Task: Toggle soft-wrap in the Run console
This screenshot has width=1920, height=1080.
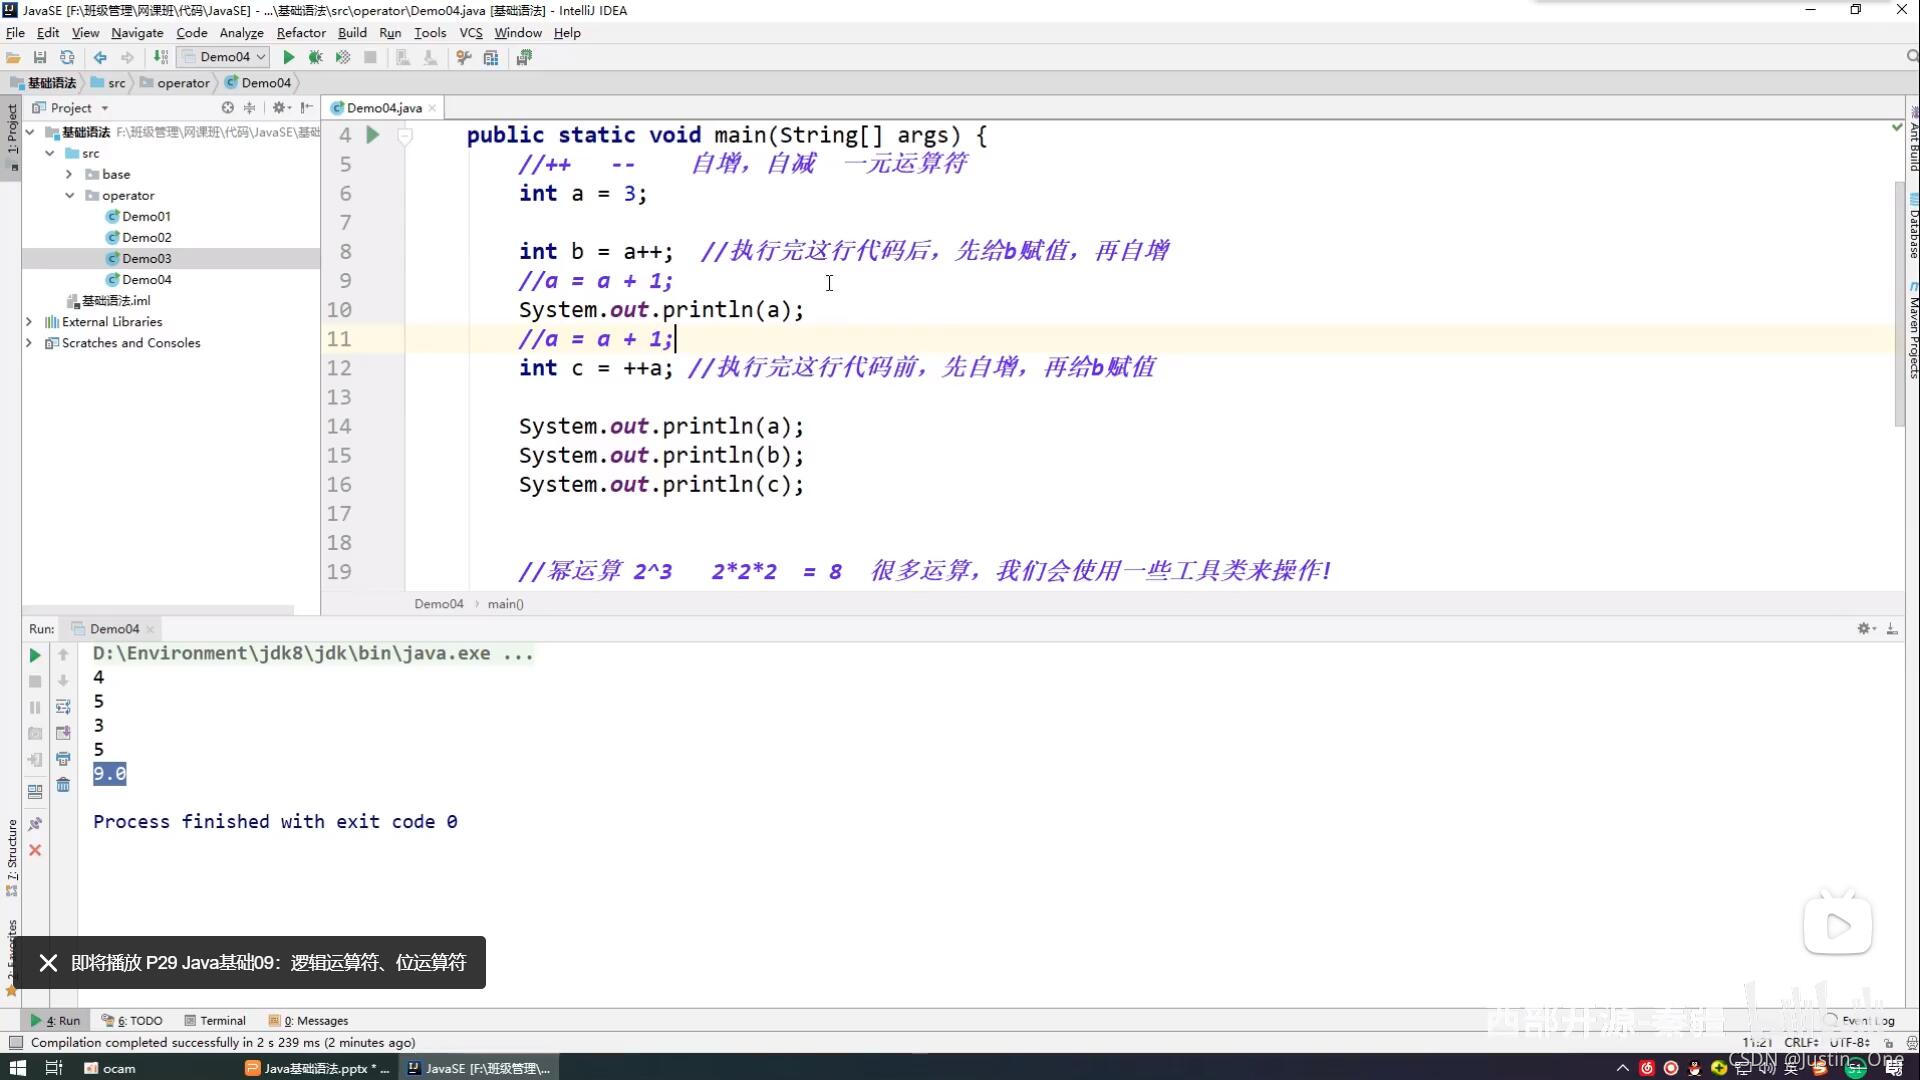Action: pyautogui.click(x=63, y=707)
